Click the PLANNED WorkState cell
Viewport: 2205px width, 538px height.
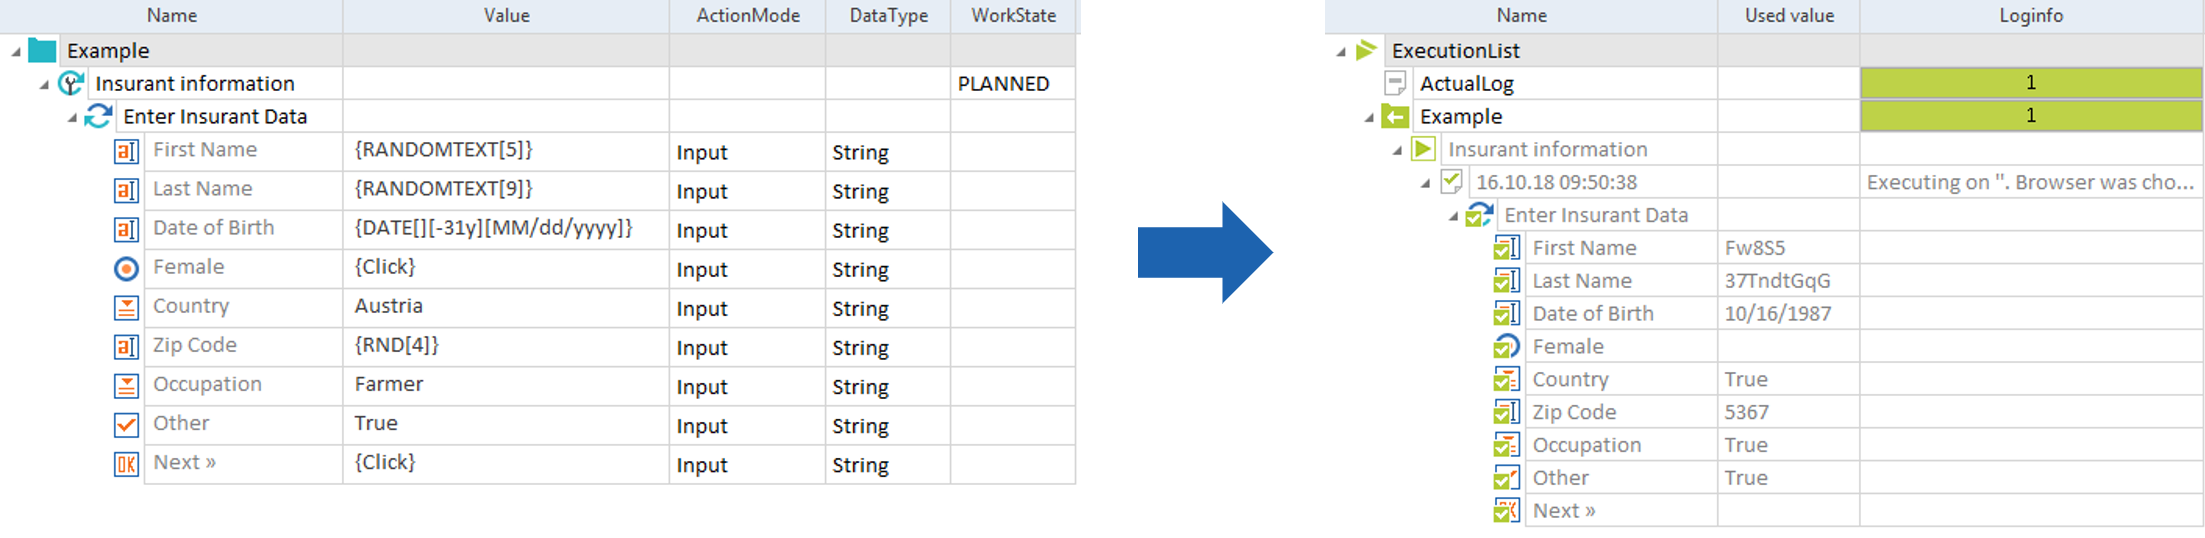(x=1011, y=83)
